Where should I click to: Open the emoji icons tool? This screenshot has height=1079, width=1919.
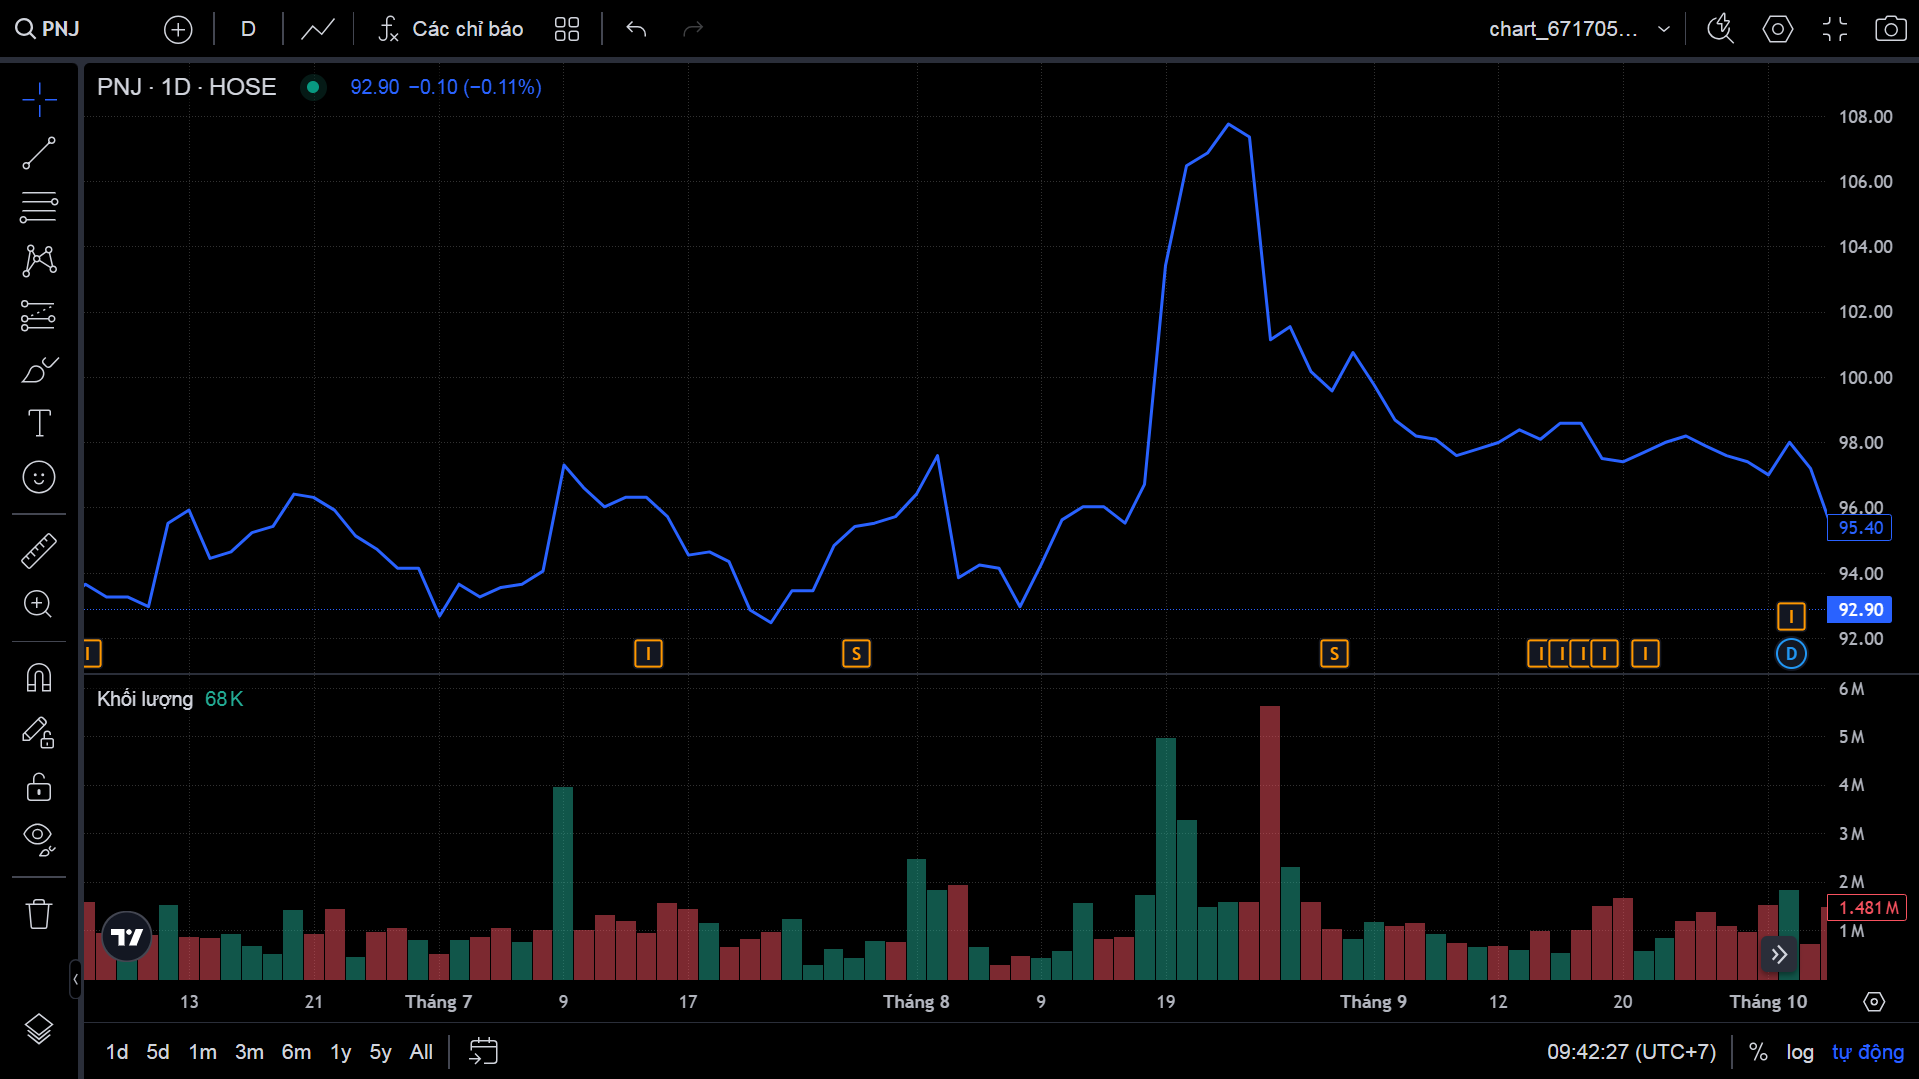39,477
